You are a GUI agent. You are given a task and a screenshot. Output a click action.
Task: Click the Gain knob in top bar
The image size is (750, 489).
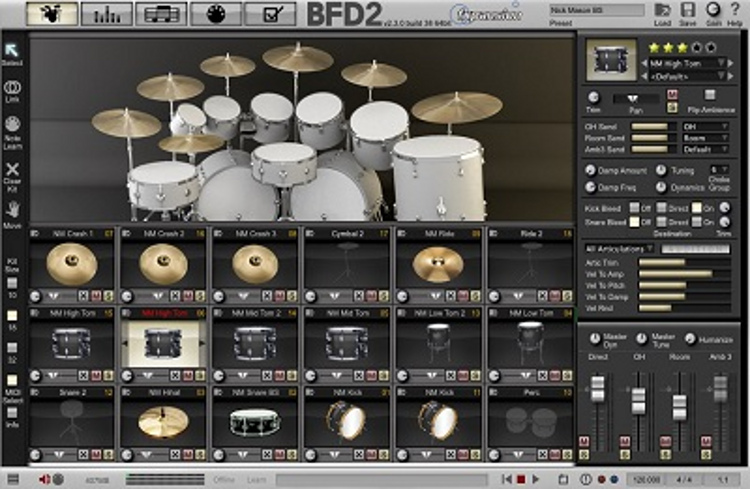[713, 10]
